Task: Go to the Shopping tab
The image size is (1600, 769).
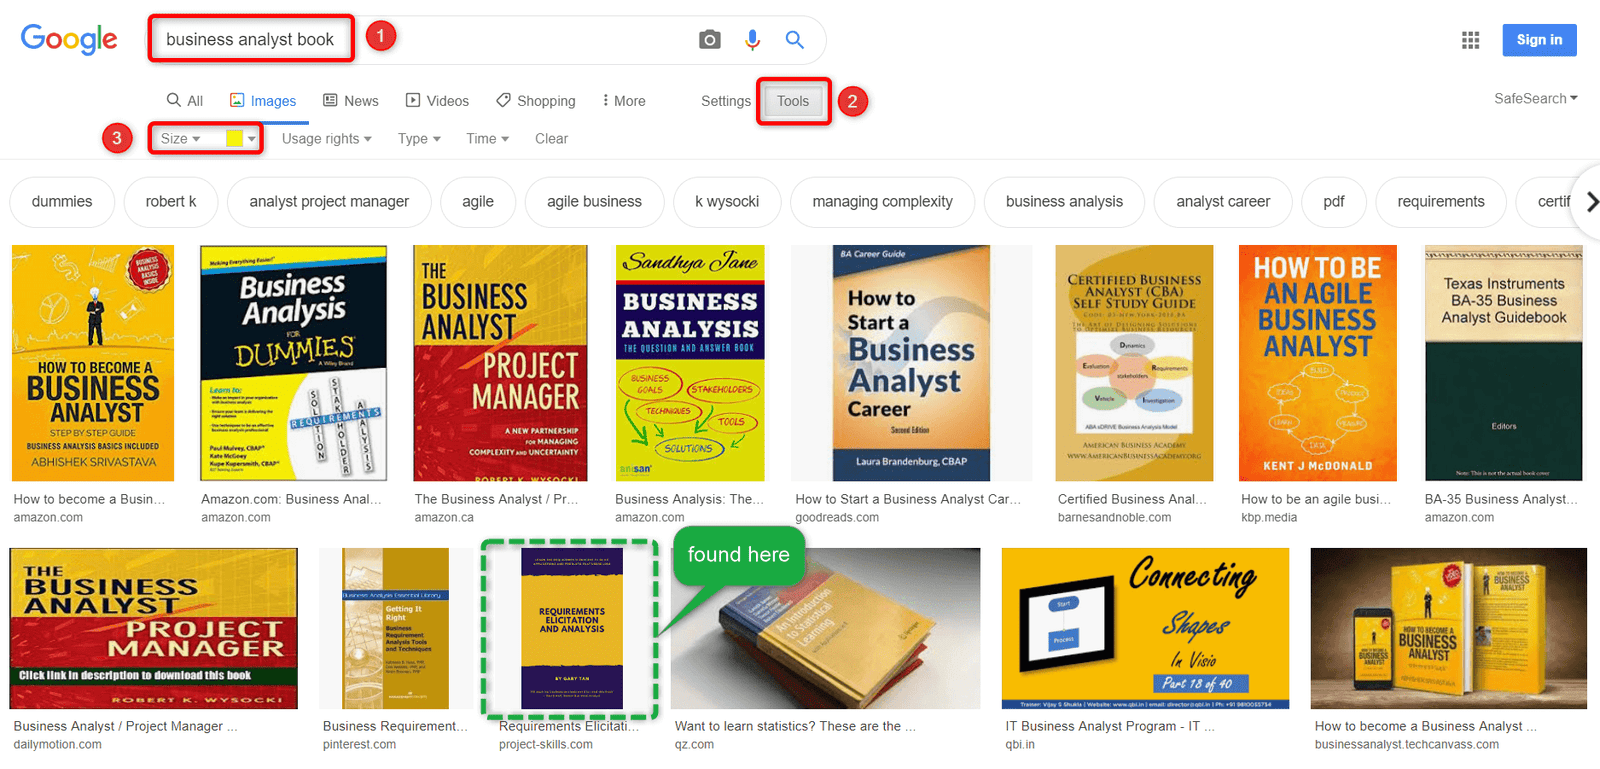Action: coord(536,101)
